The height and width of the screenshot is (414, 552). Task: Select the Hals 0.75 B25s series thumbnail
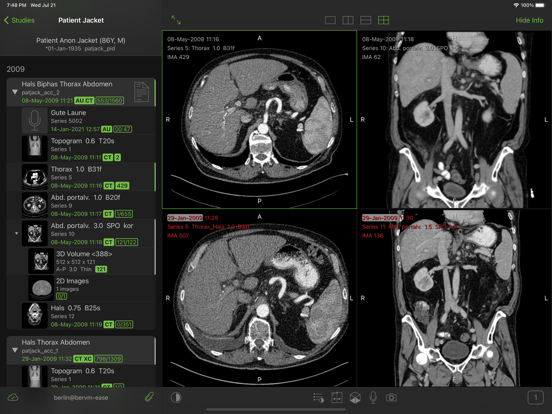(x=34, y=315)
